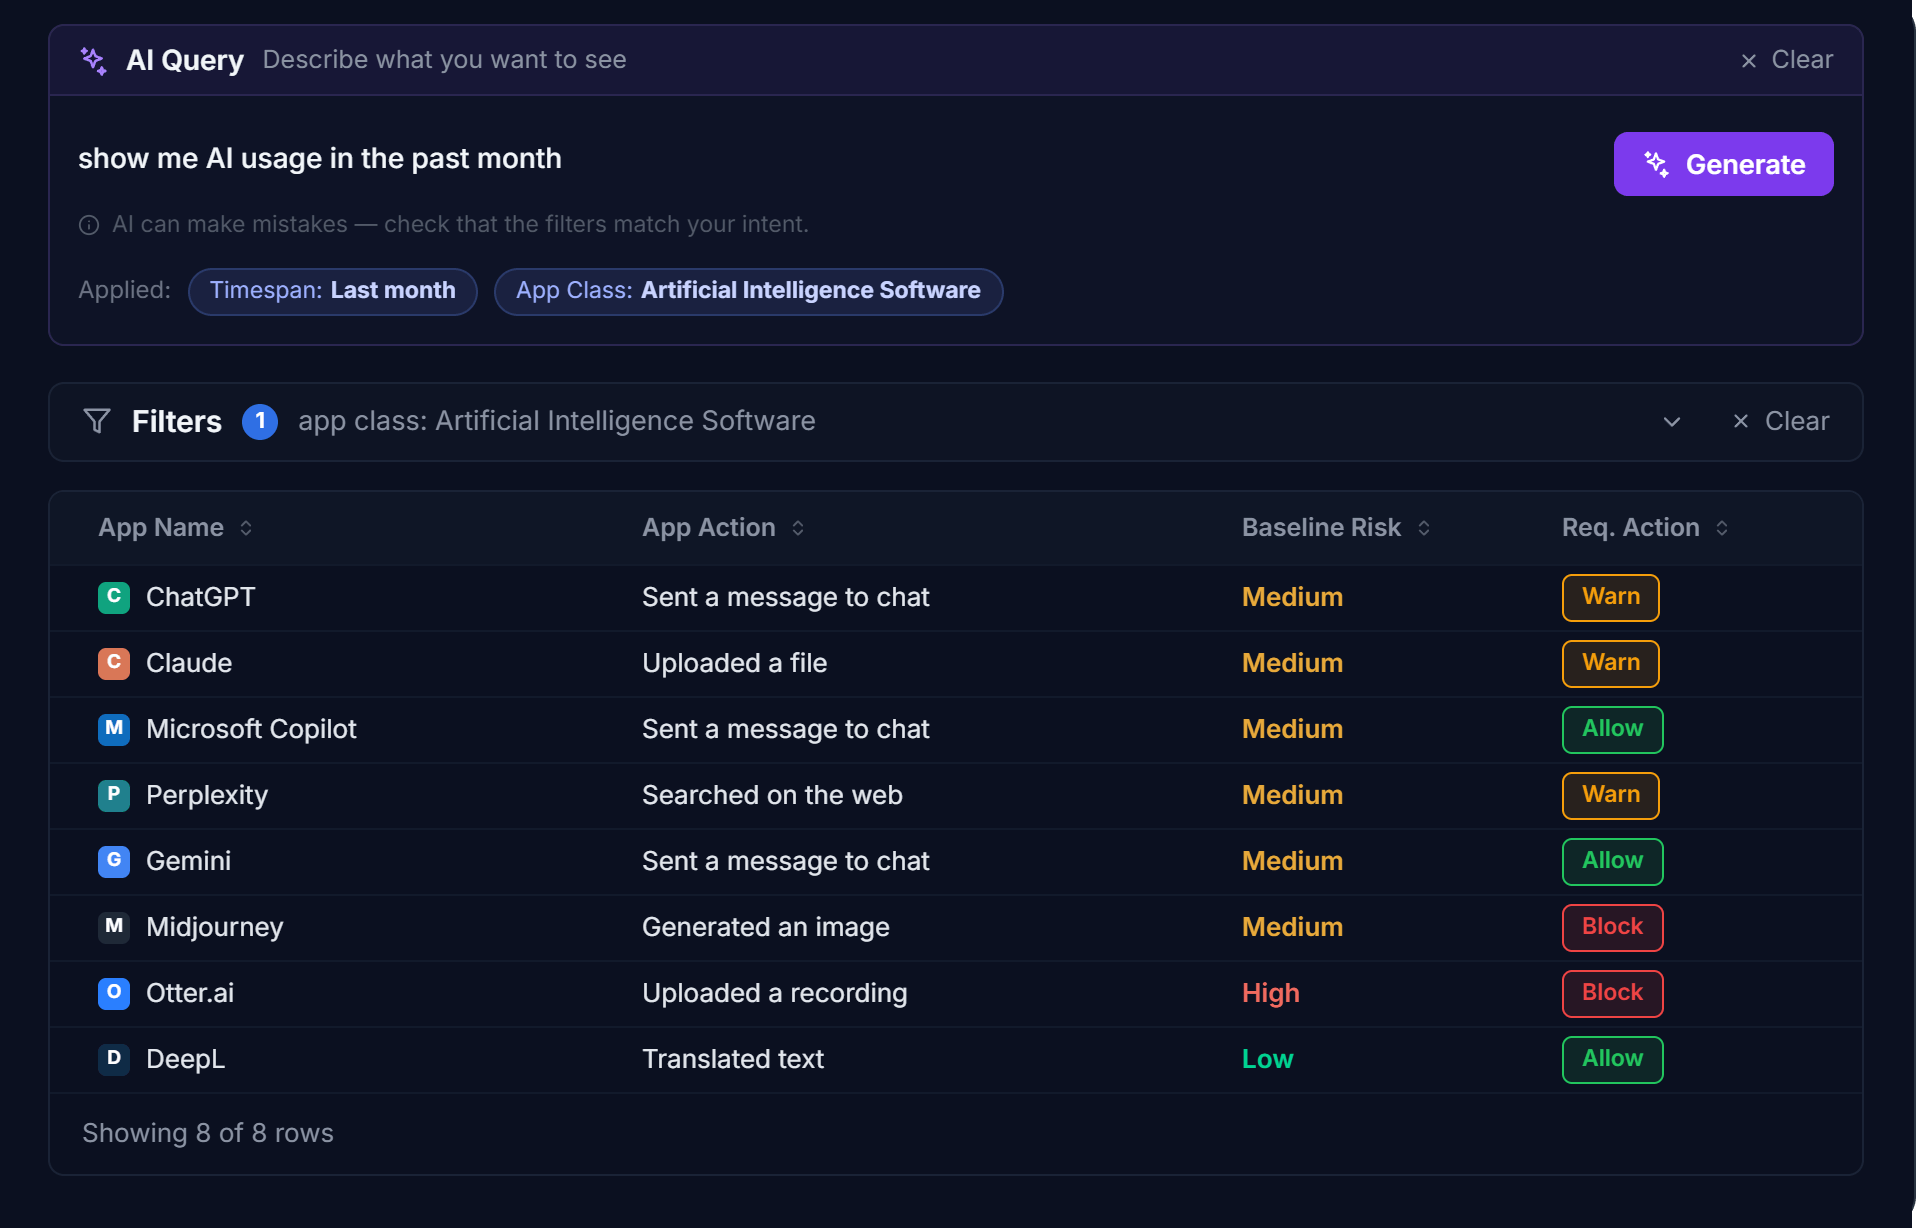Image resolution: width=1916 pixels, height=1228 pixels.
Task: Click the DeepL app icon
Action: coord(114,1059)
